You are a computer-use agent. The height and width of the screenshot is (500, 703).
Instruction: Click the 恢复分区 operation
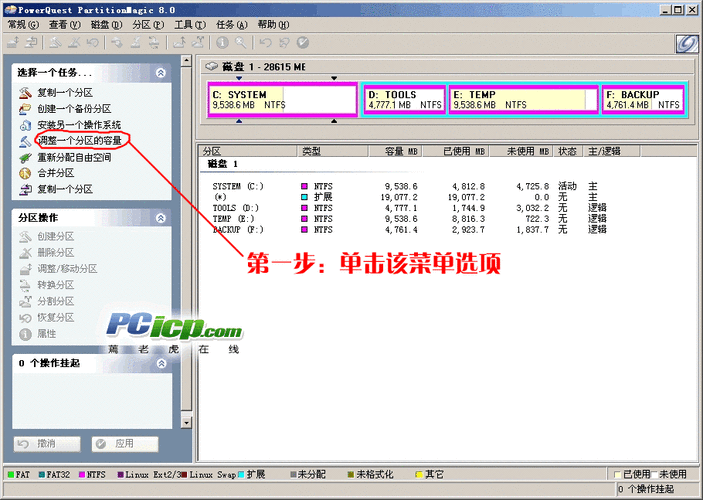click(x=56, y=317)
